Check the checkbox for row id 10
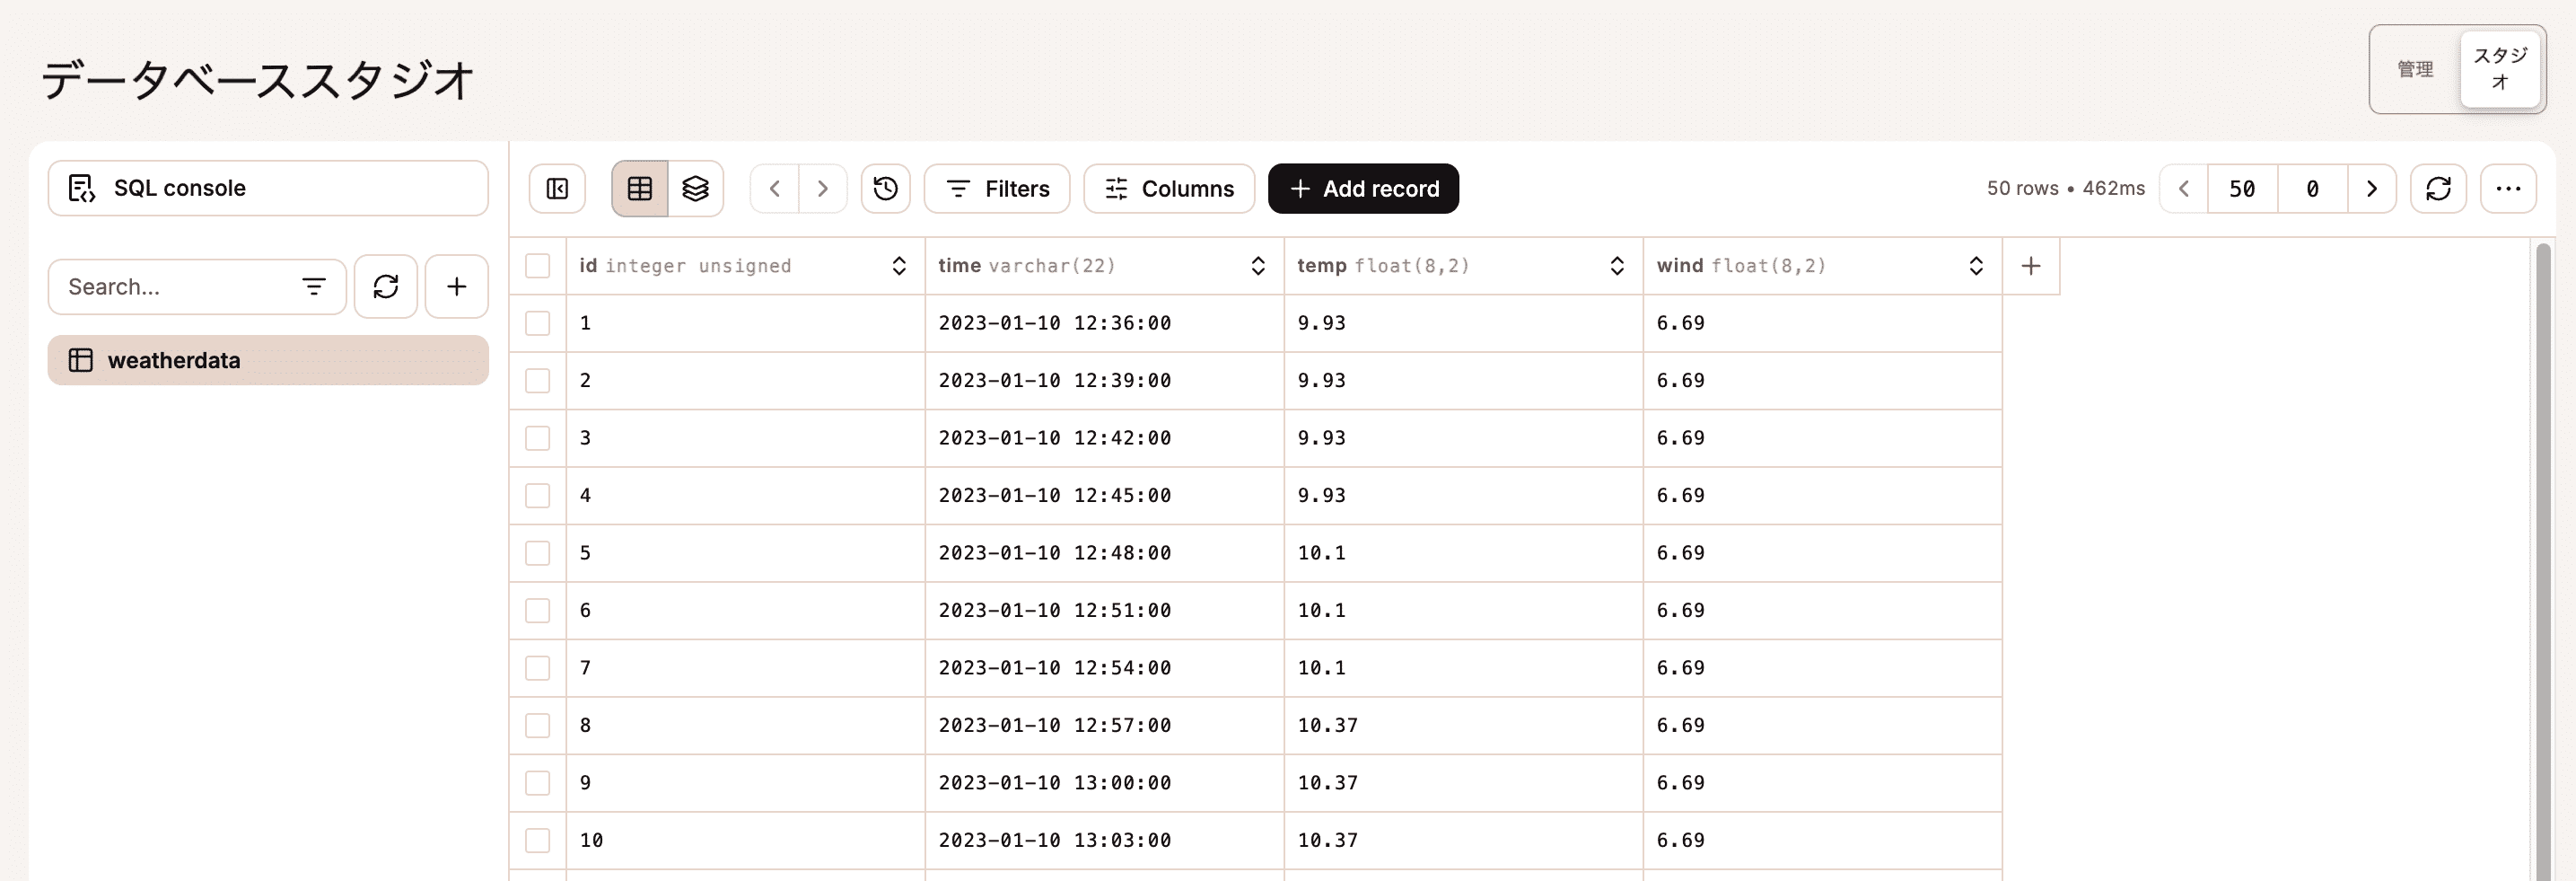 coord(538,841)
